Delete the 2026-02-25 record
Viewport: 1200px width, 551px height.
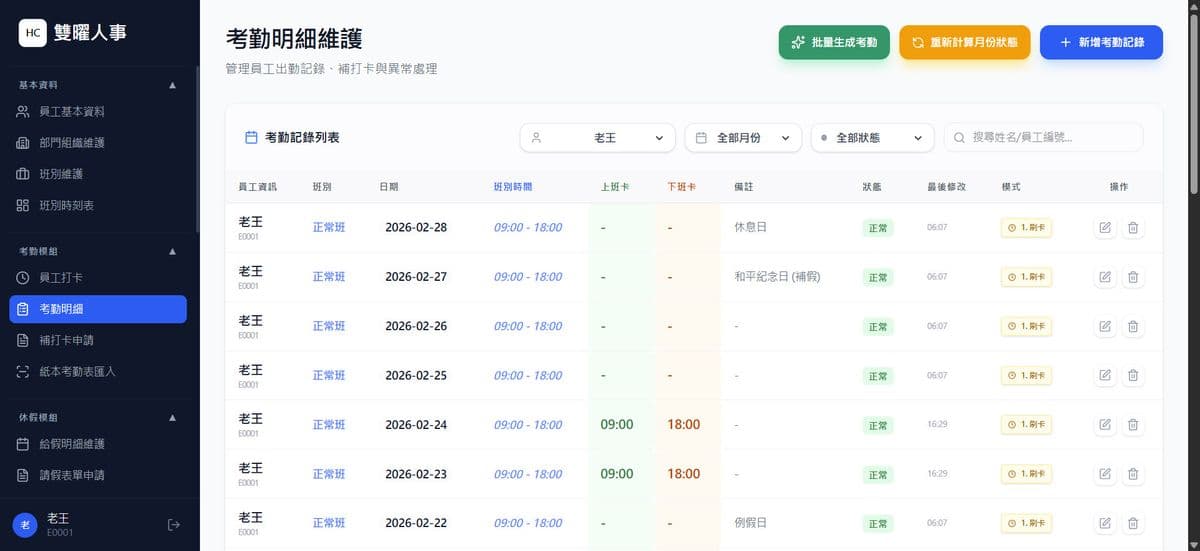click(x=1133, y=375)
